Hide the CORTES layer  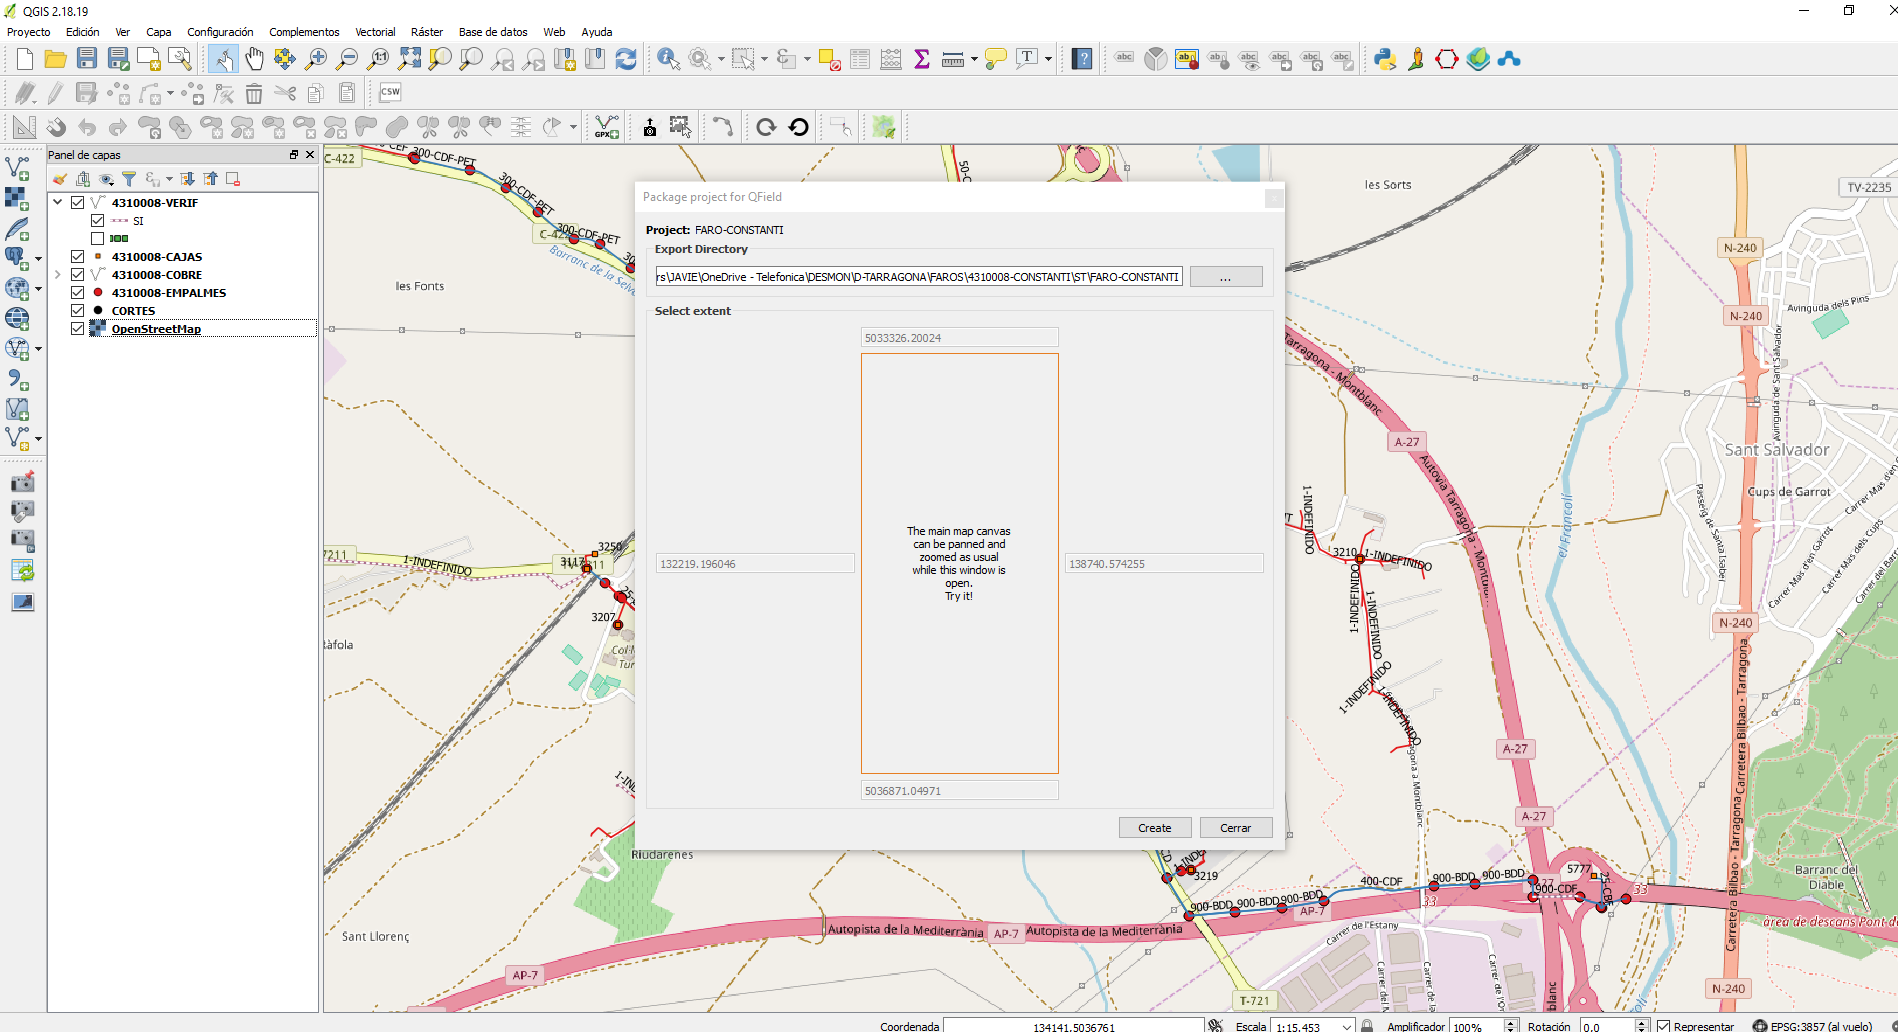click(x=78, y=310)
